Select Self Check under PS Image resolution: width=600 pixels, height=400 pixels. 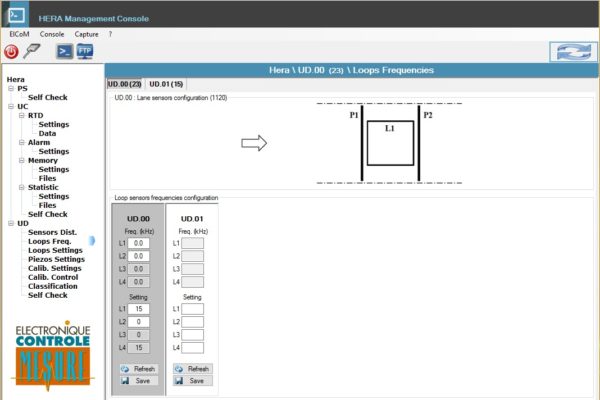48,98
